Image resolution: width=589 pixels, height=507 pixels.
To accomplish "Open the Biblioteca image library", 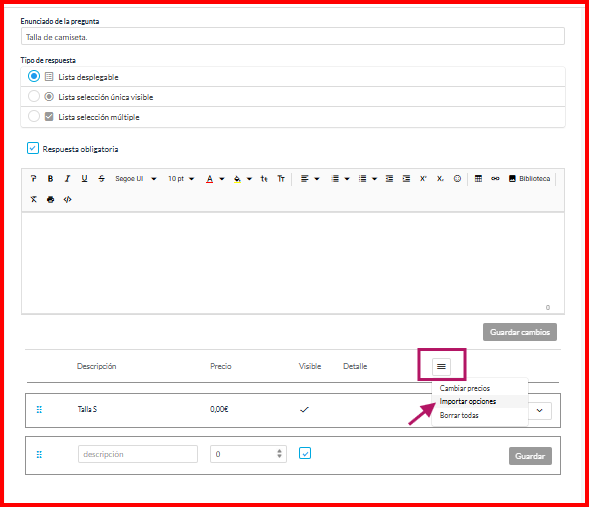I will [x=529, y=179].
